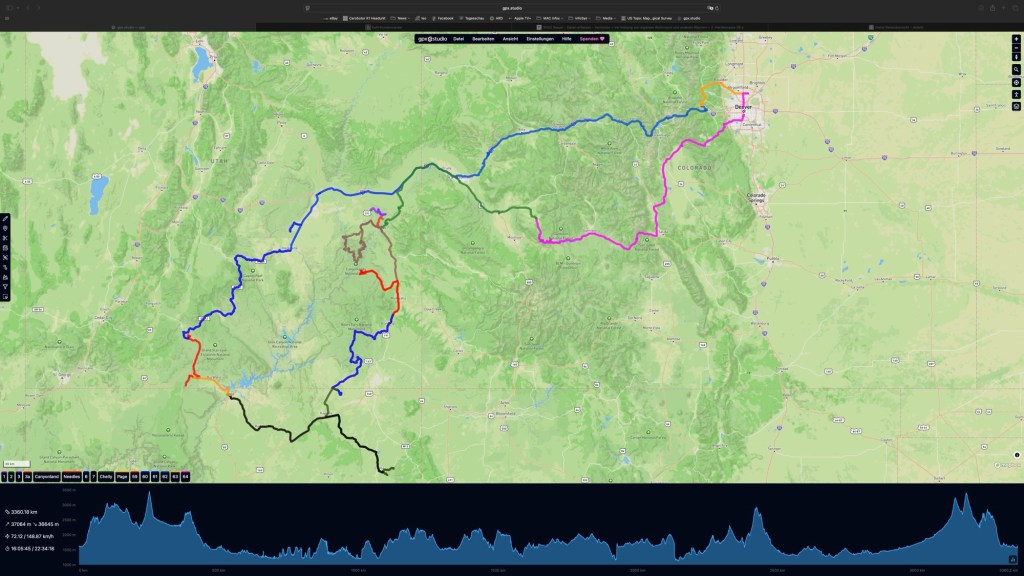The width and height of the screenshot is (1024, 576).
Task: Select the pencil route edit tool
Action: tap(5, 218)
